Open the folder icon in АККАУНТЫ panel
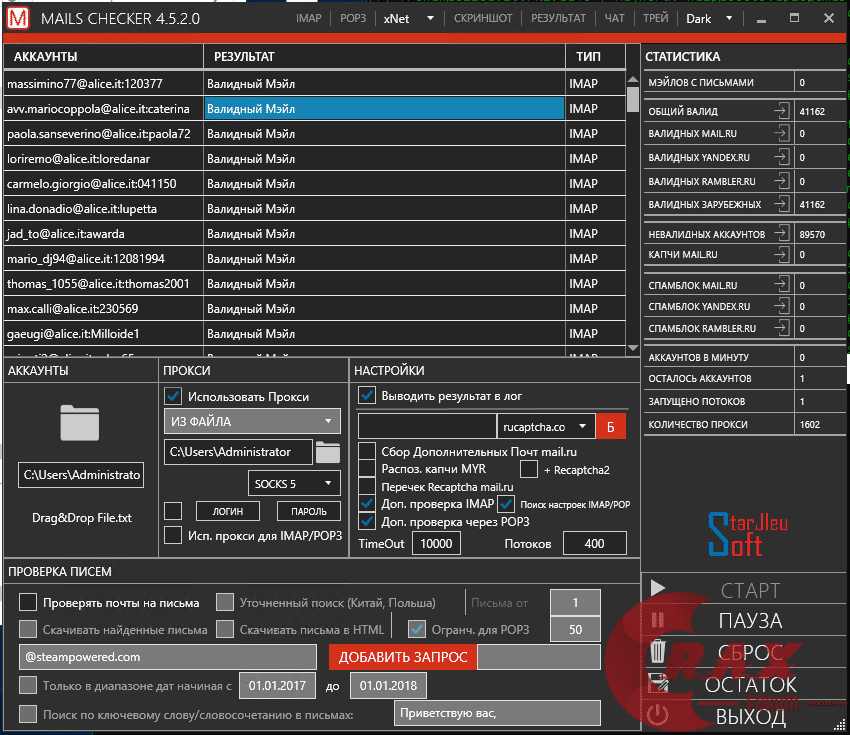850x735 pixels. pos(80,425)
